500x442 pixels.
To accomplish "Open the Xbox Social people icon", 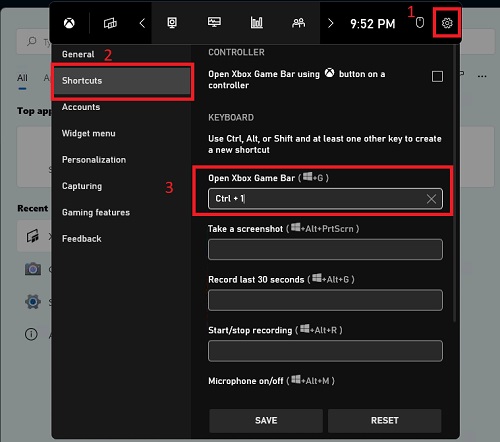I will pyautogui.click(x=298, y=23).
